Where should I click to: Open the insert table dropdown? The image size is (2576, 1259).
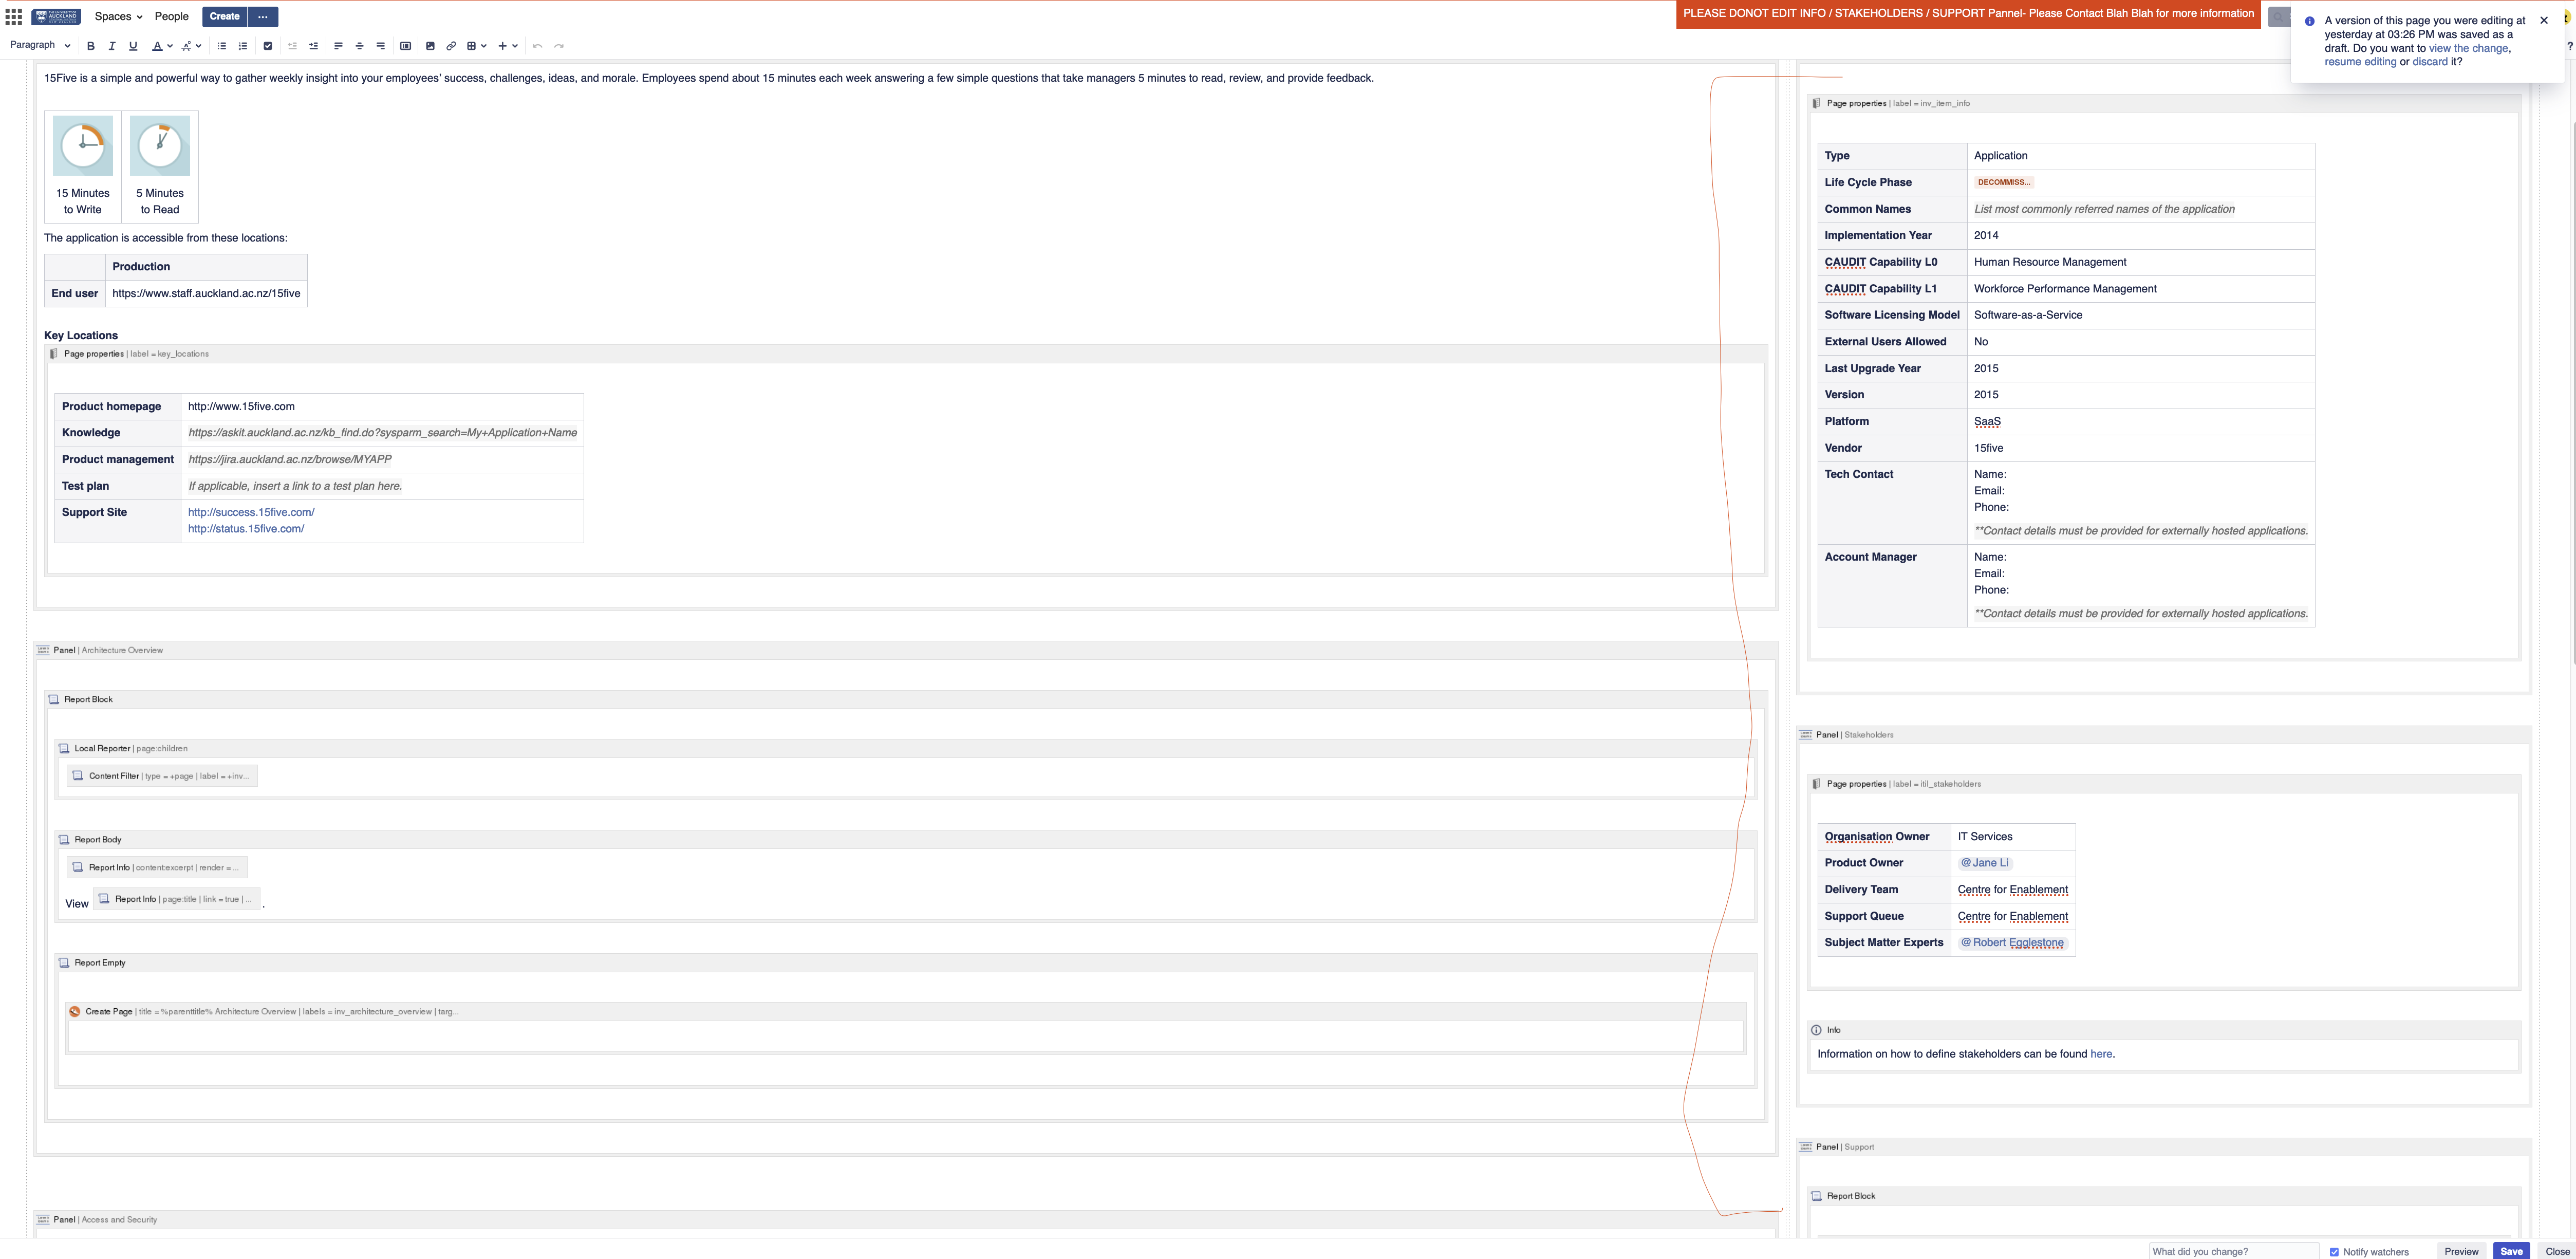pyautogui.click(x=476, y=46)
